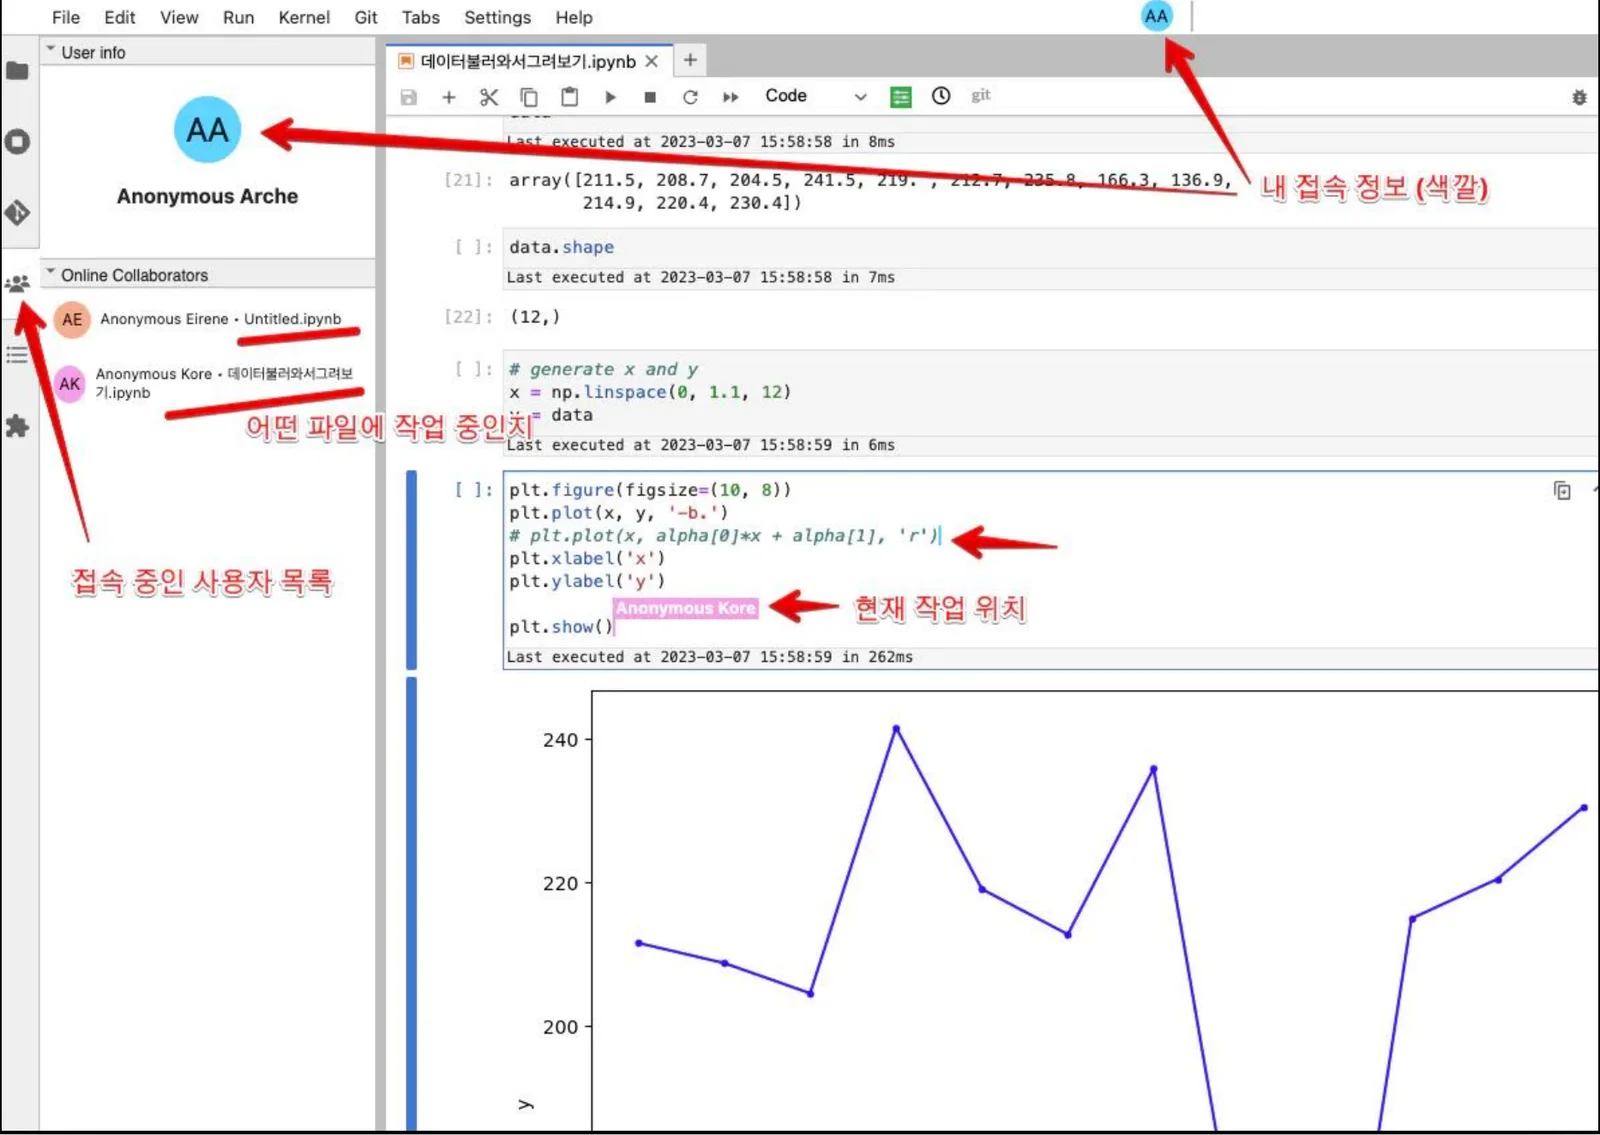Collapse the plot output using its blue bar
This screenshot has height=1135, width=1600.
coord(411,904)
